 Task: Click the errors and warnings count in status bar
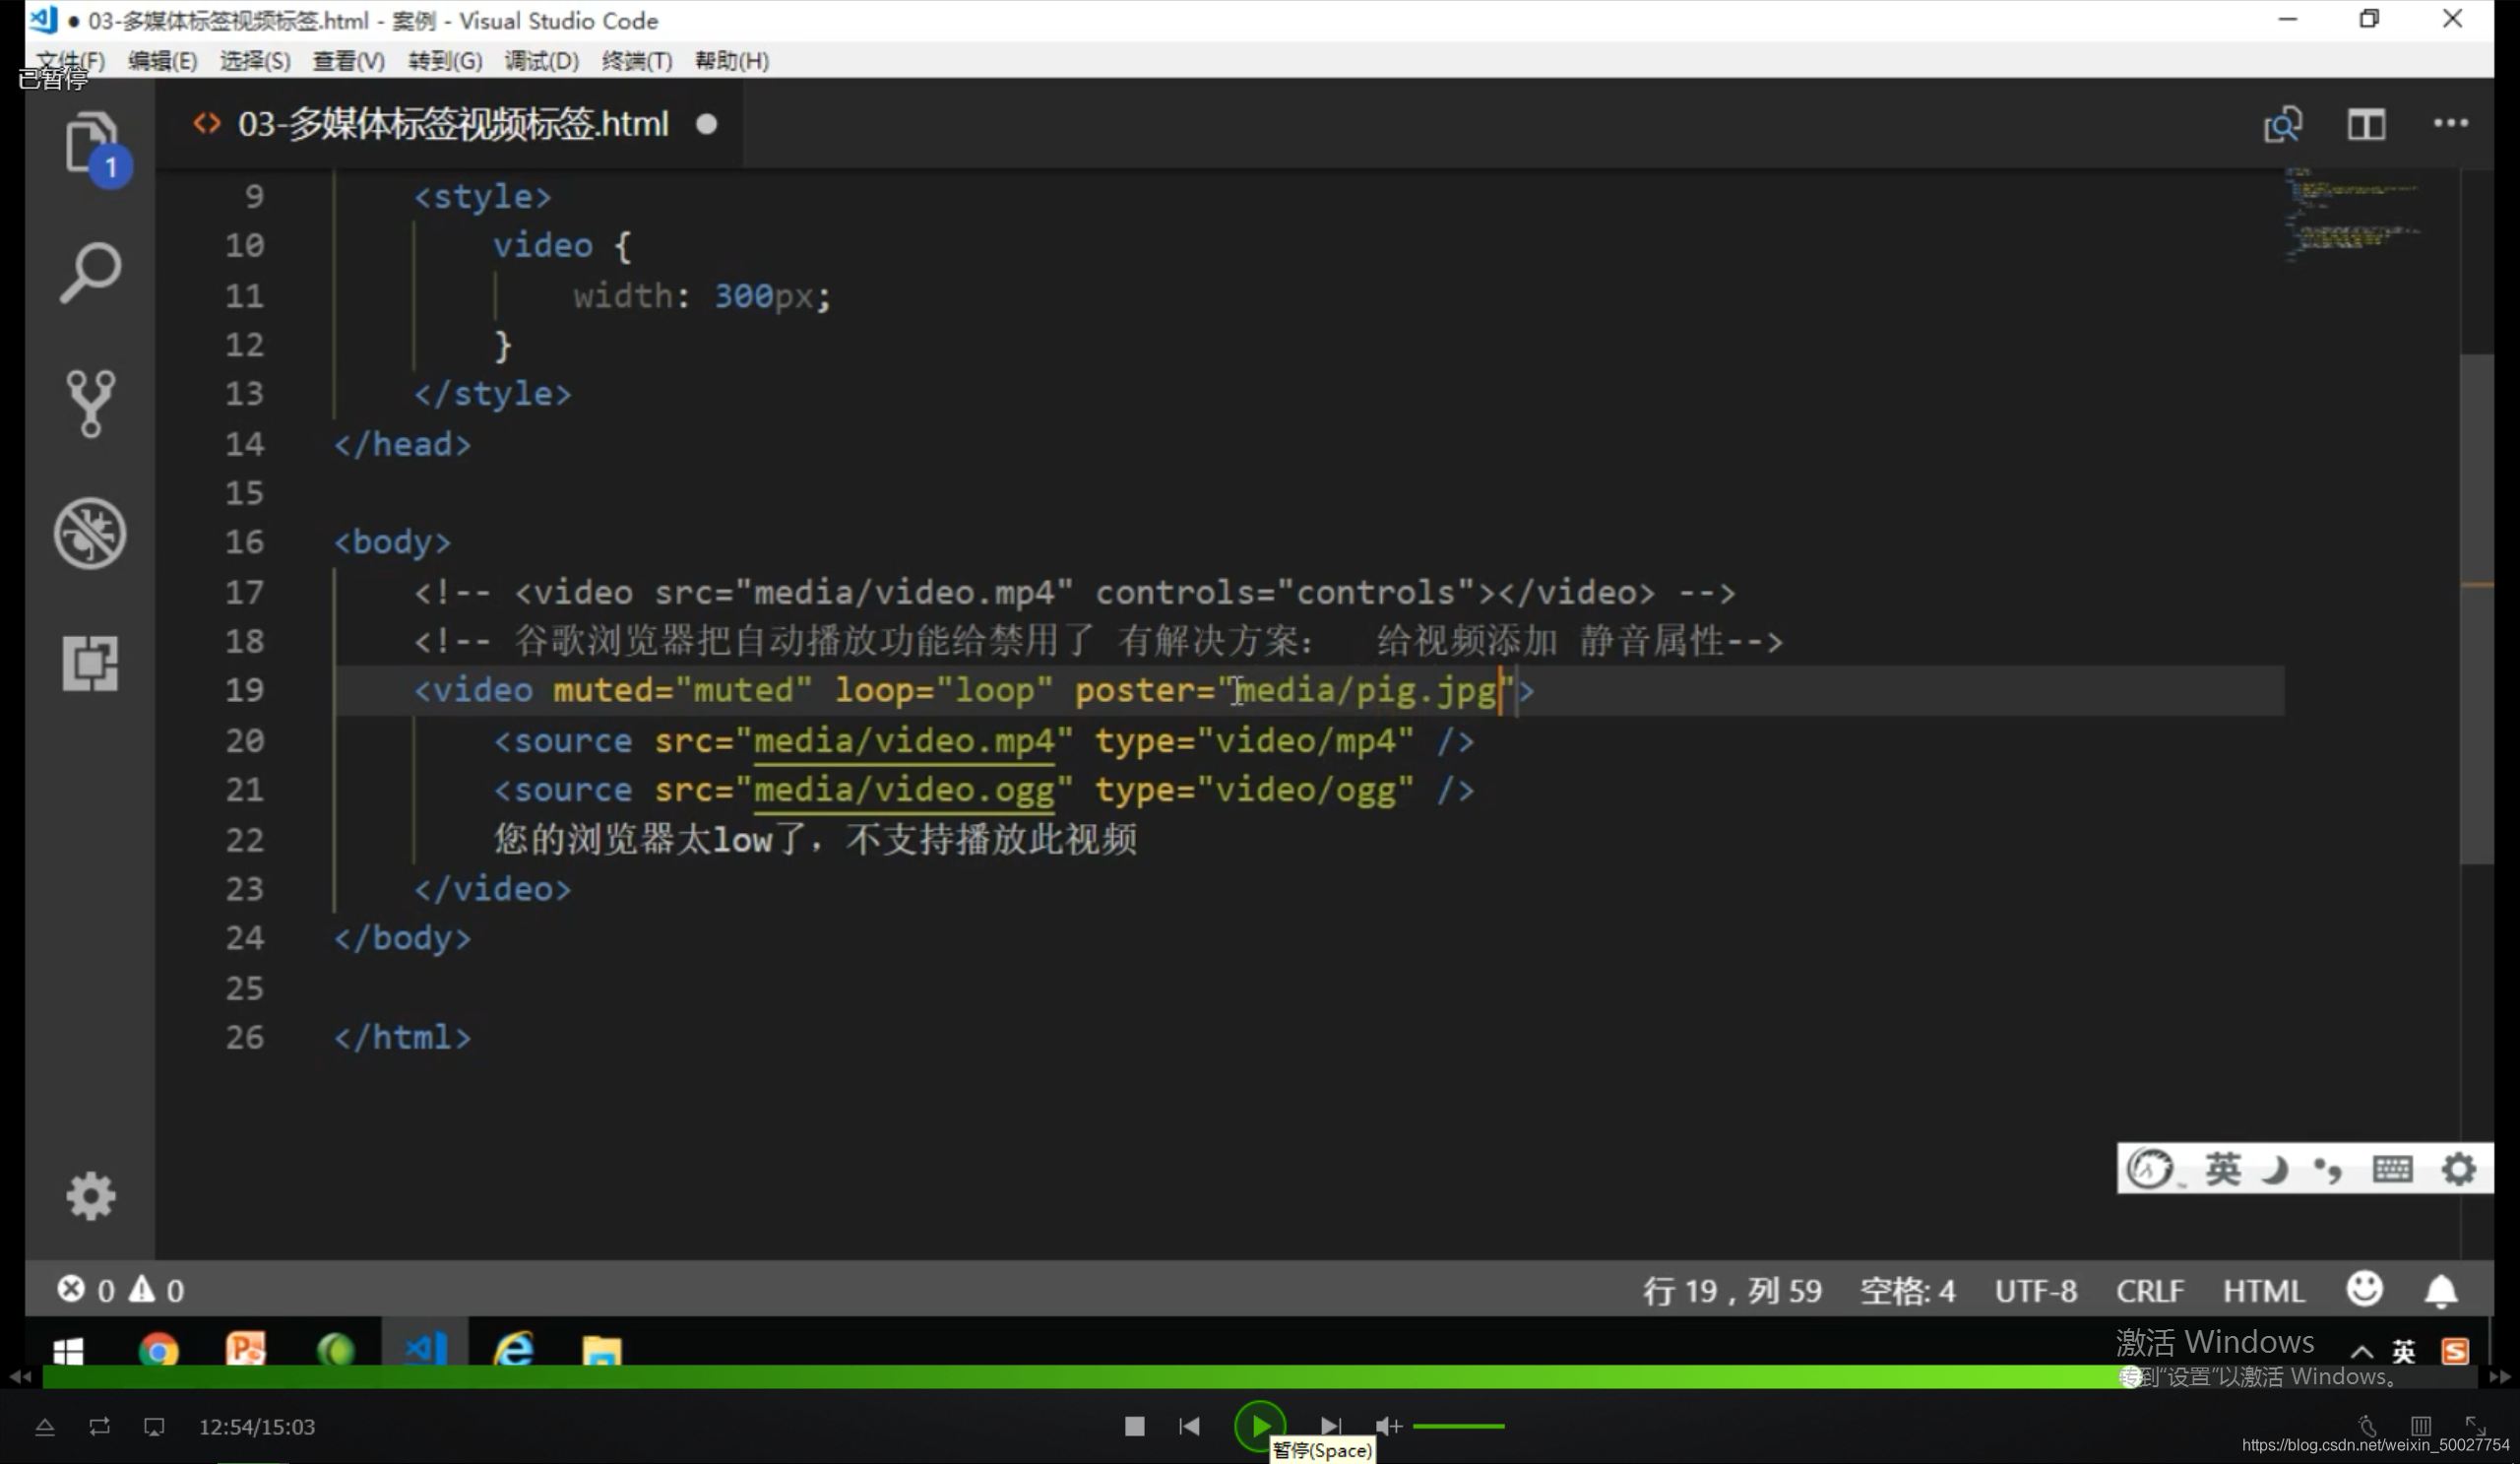121,1290
